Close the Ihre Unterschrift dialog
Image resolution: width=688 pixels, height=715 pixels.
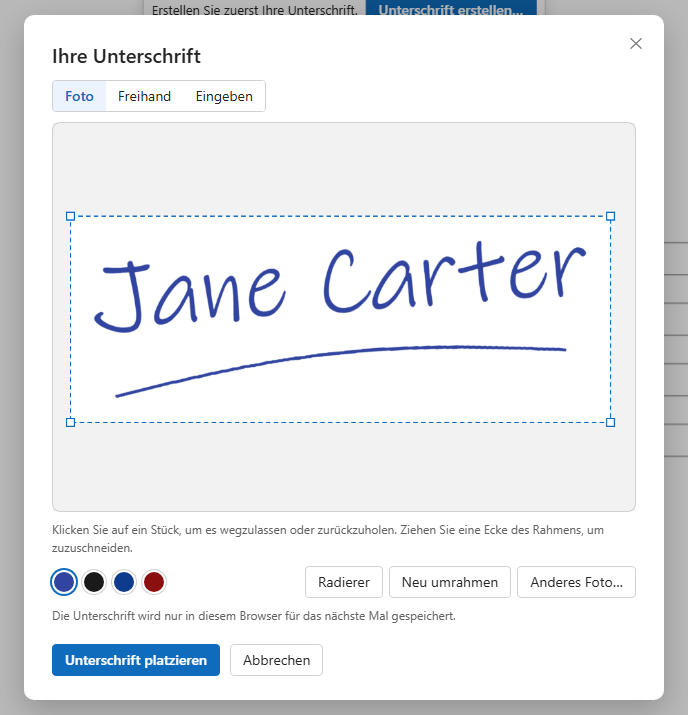click(636, 44)
